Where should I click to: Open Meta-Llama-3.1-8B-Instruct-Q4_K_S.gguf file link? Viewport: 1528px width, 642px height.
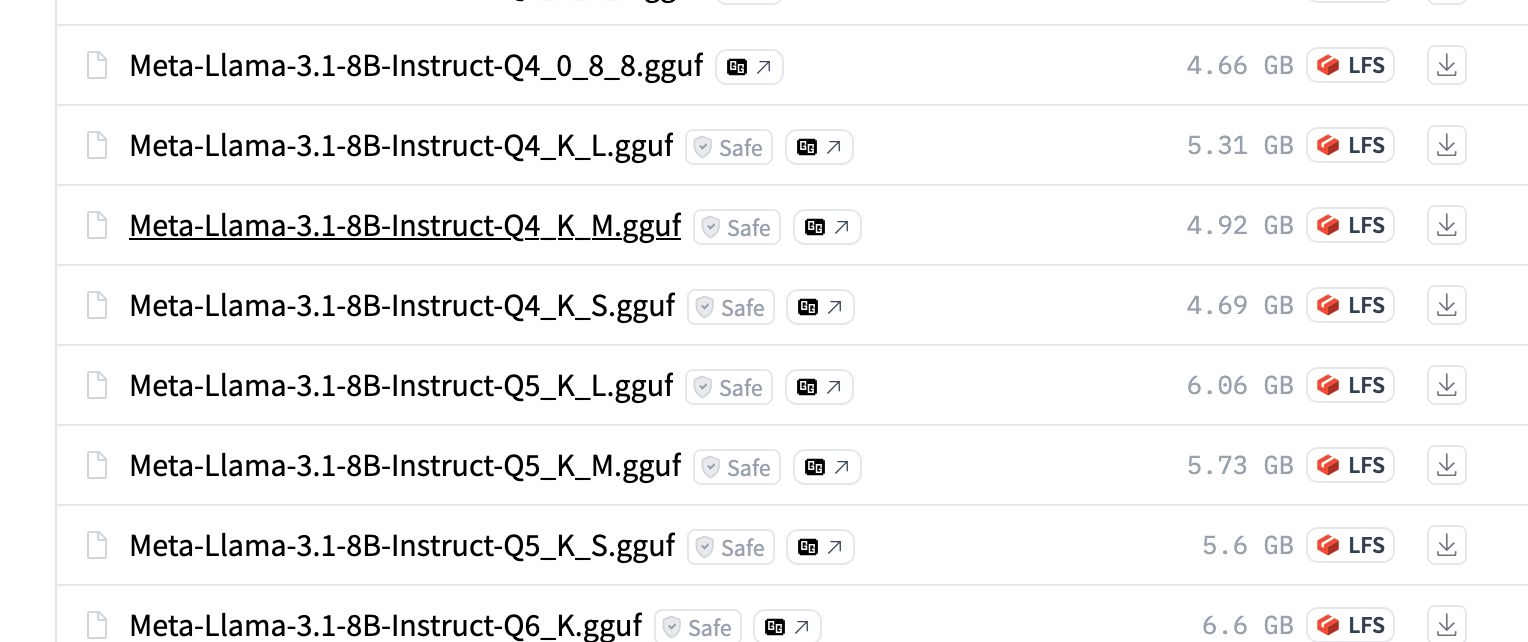pyautogui.click(x=402, y=306)
